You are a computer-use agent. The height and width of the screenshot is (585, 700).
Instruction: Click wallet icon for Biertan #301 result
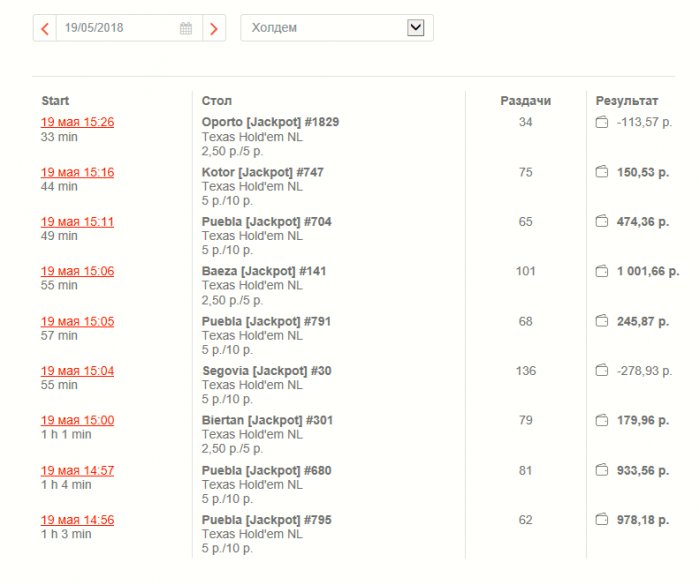tap(602, 420)
